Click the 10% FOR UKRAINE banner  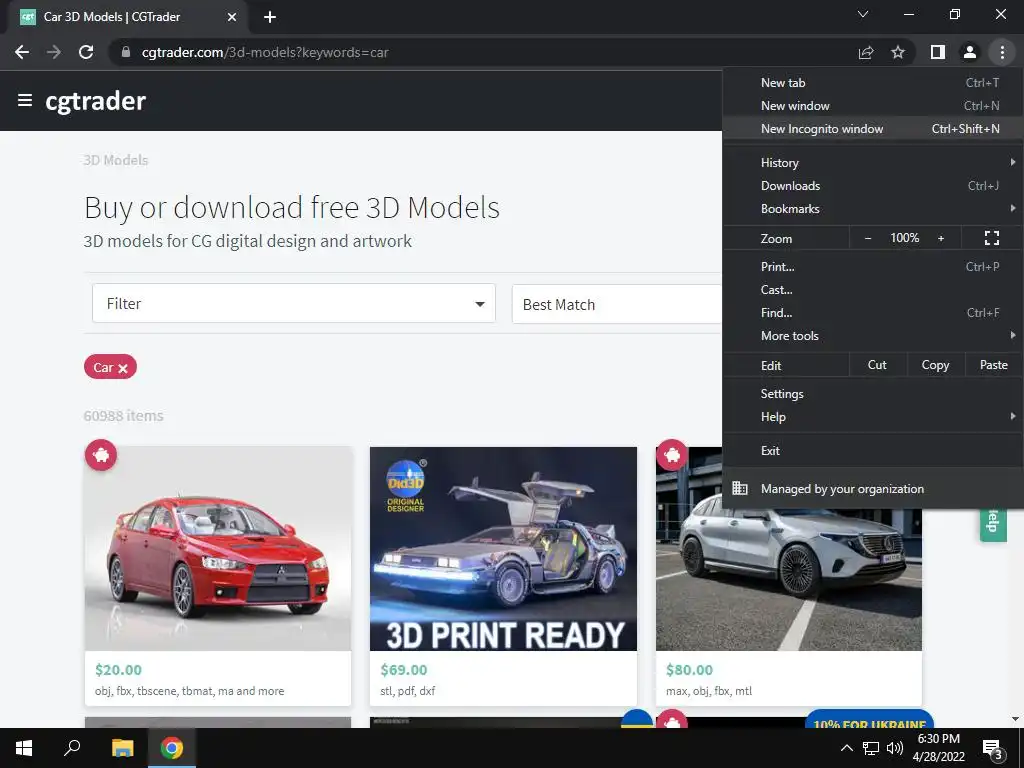click(869, 720)
